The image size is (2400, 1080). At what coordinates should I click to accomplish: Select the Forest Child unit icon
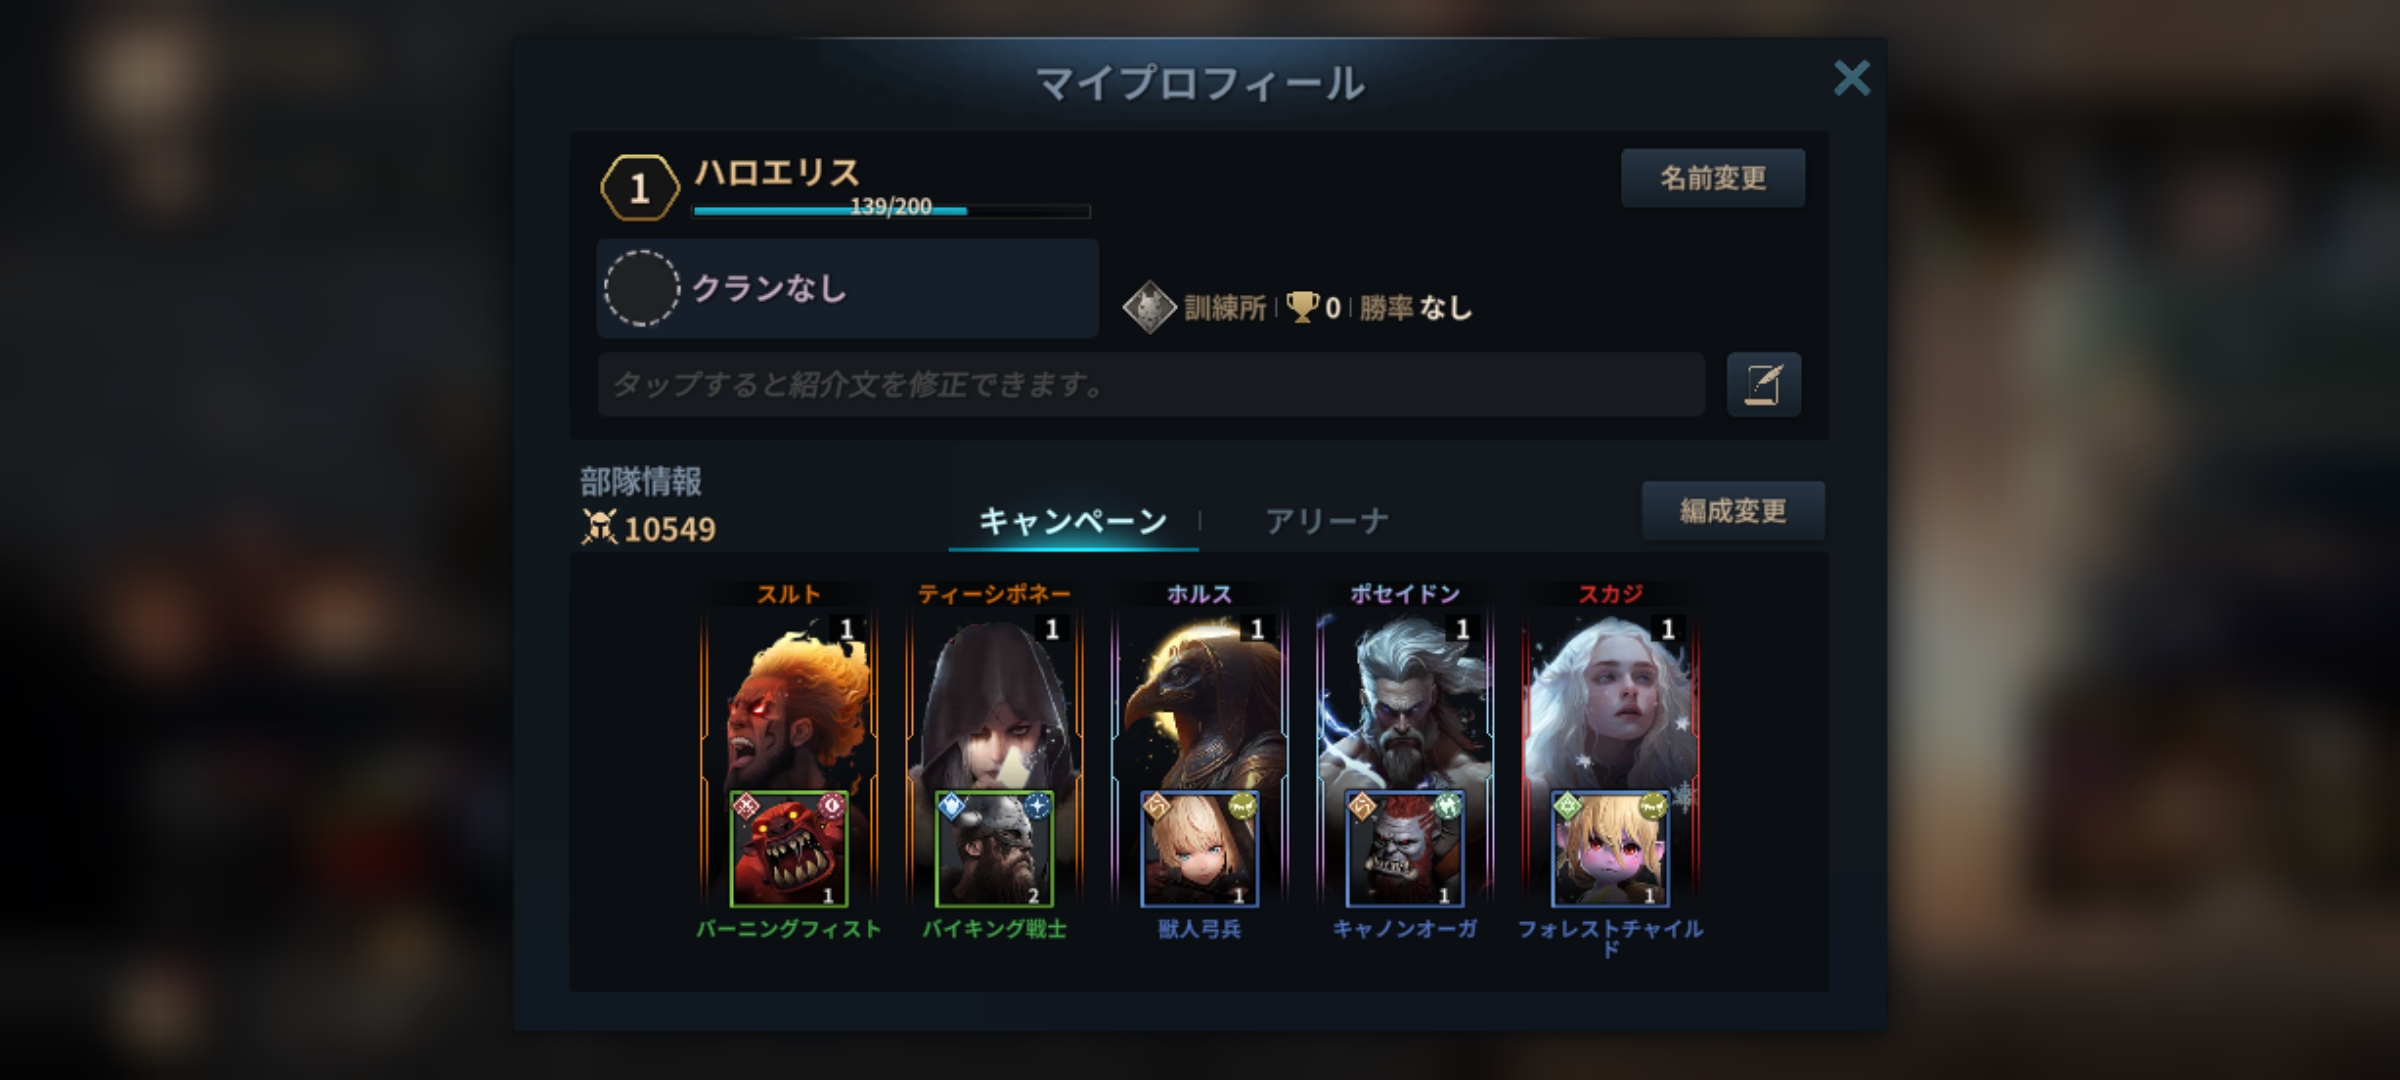(x=1610, y=849)
